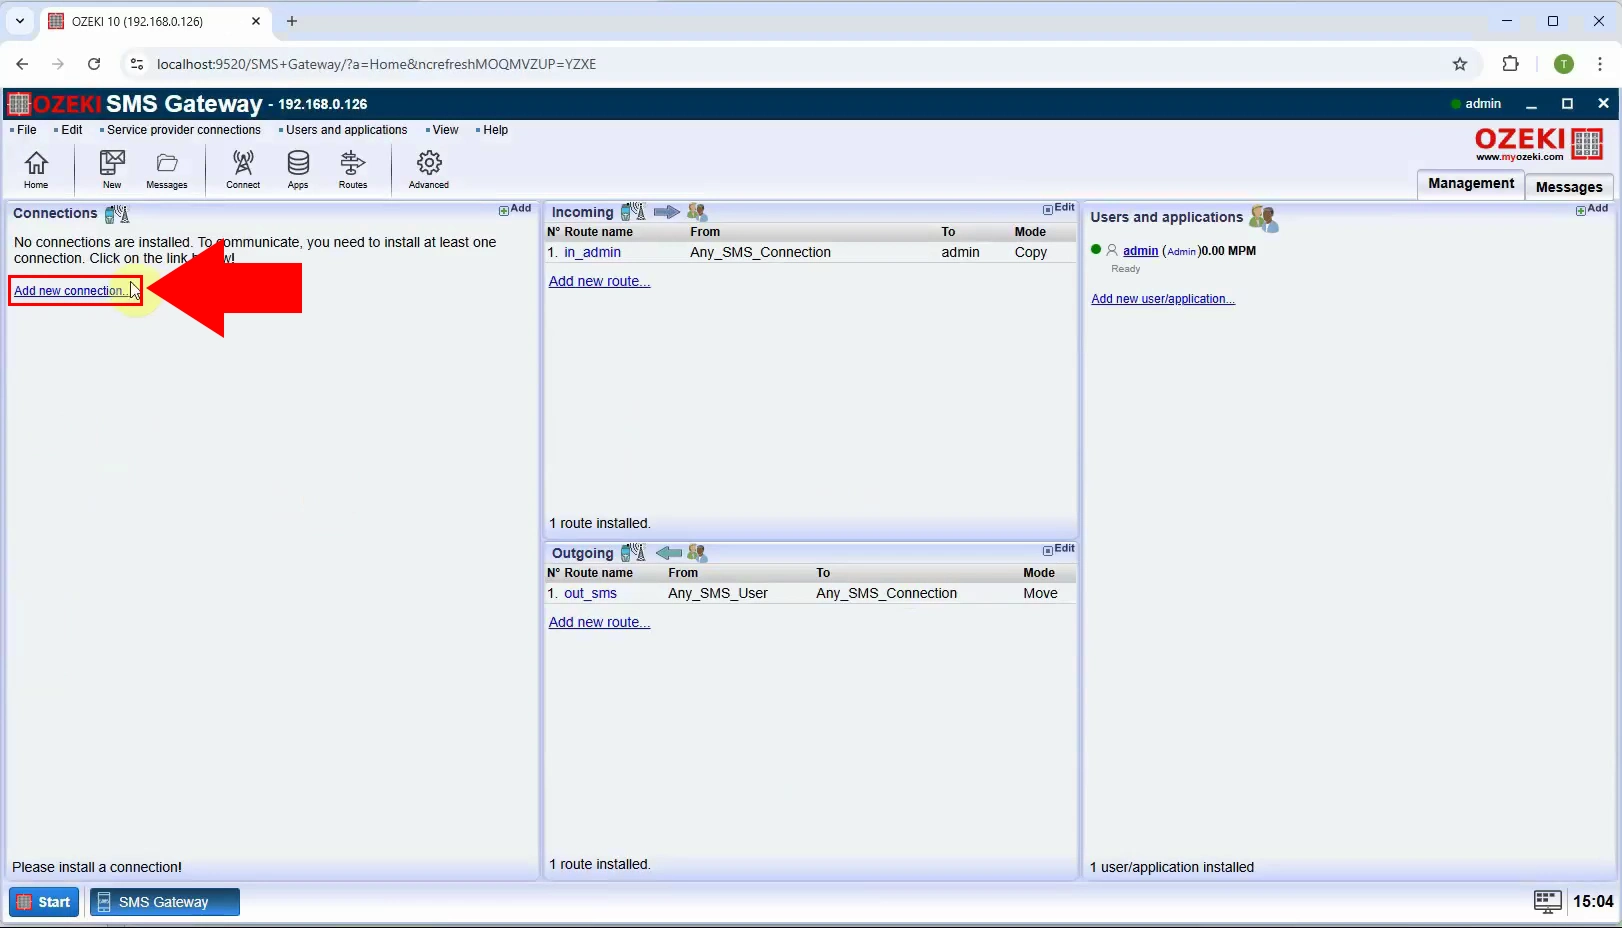Screen dimensions: 1622x928
Task: Open the browser extensions puzzle icon
Action: pyautogui.click(x=1511, y=64)
